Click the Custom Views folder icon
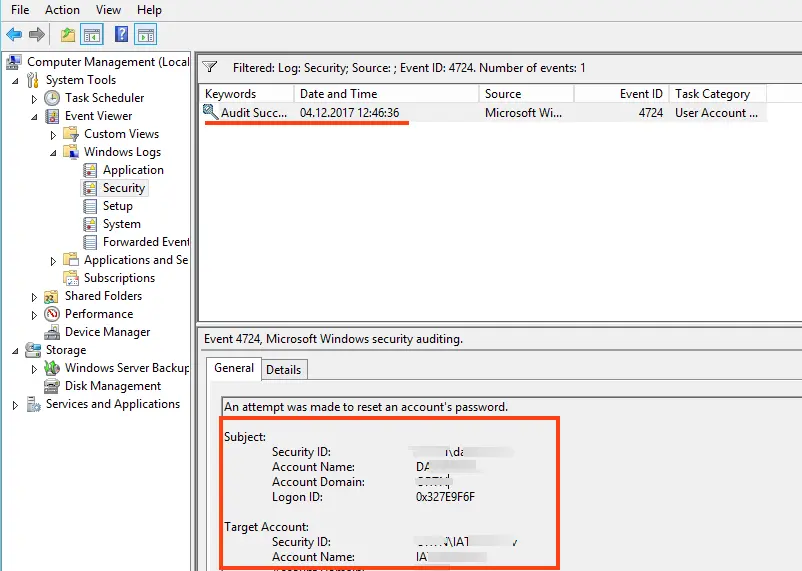Screen dimensions: 802x571 click(71, 134)
